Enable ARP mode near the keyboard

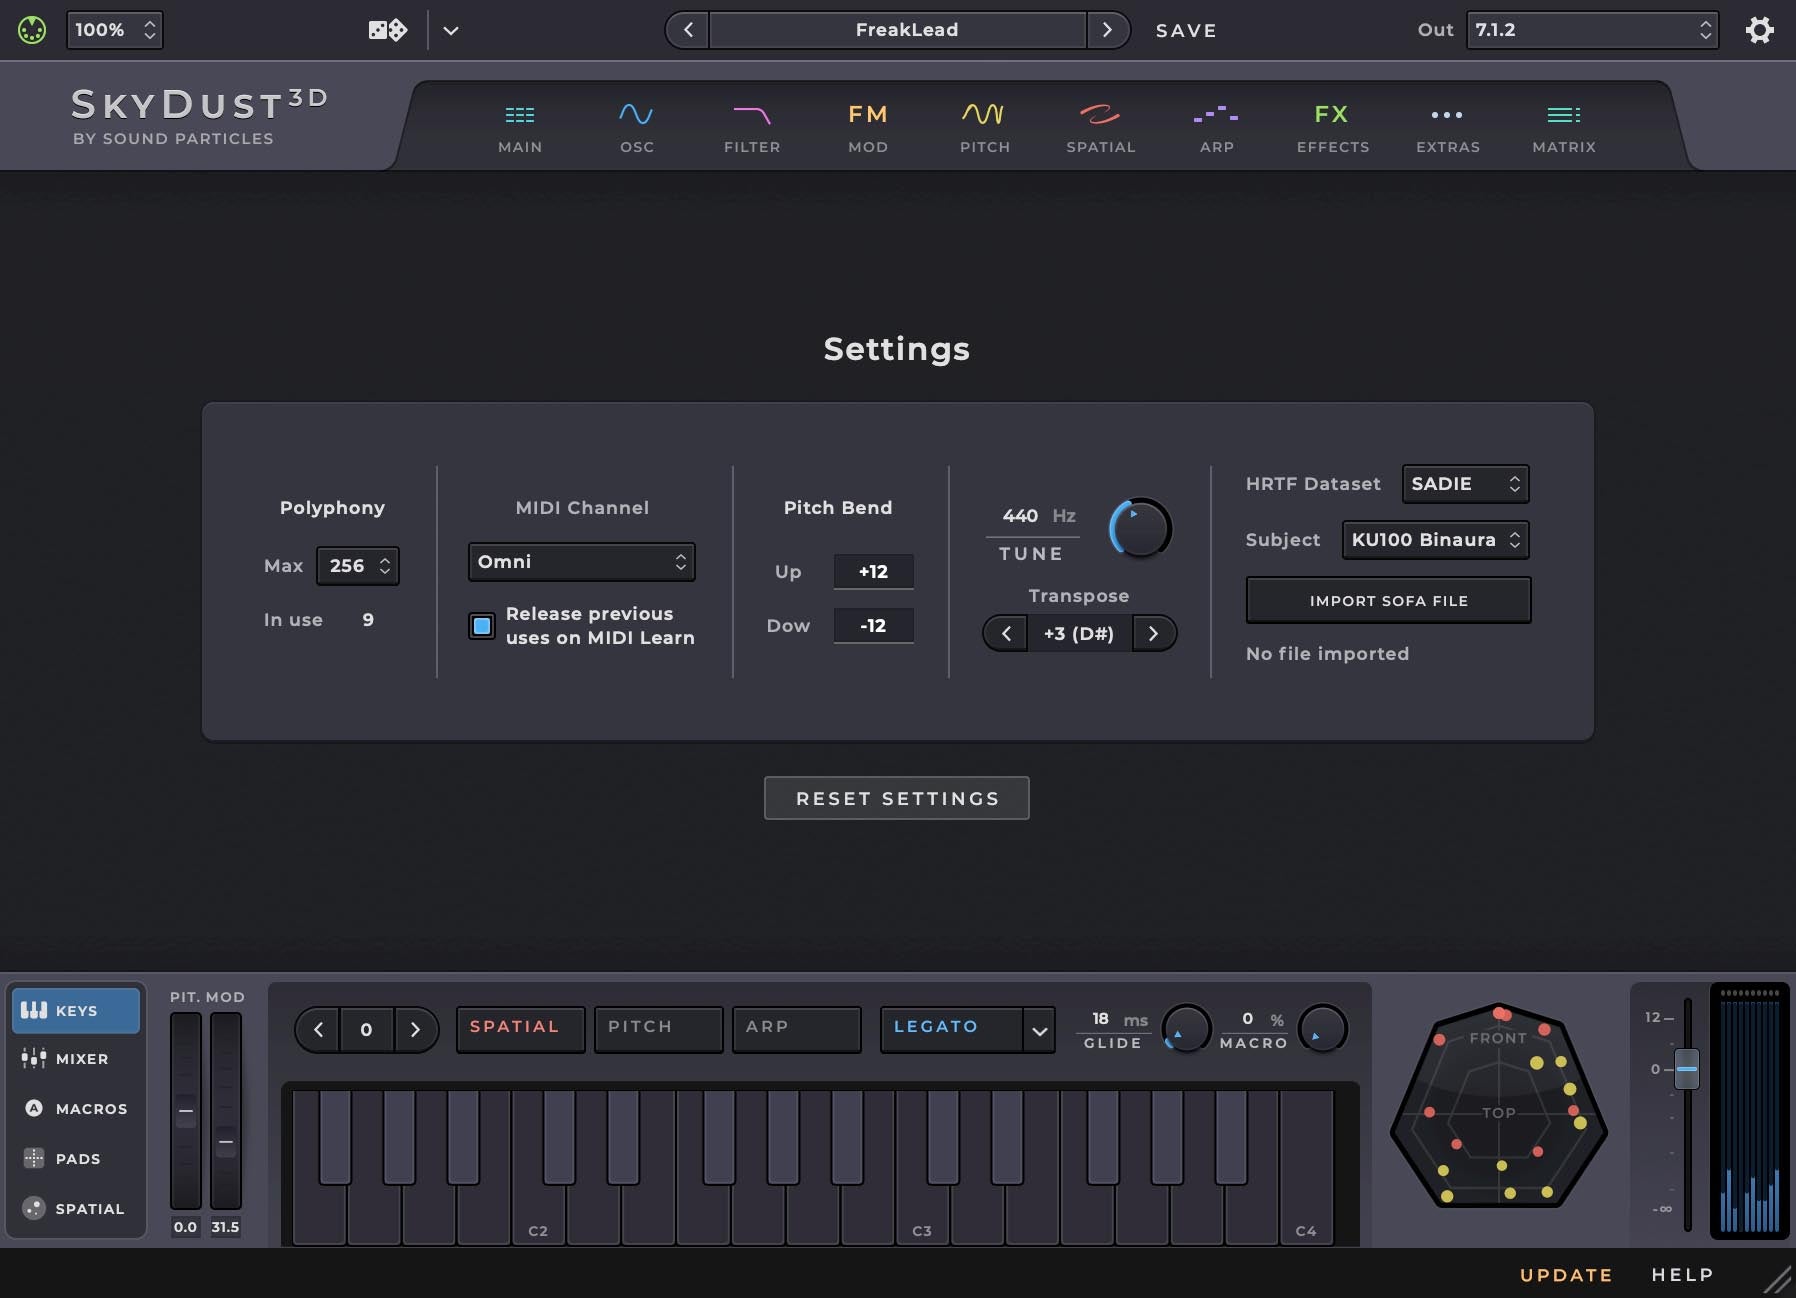pos(796,1028)
